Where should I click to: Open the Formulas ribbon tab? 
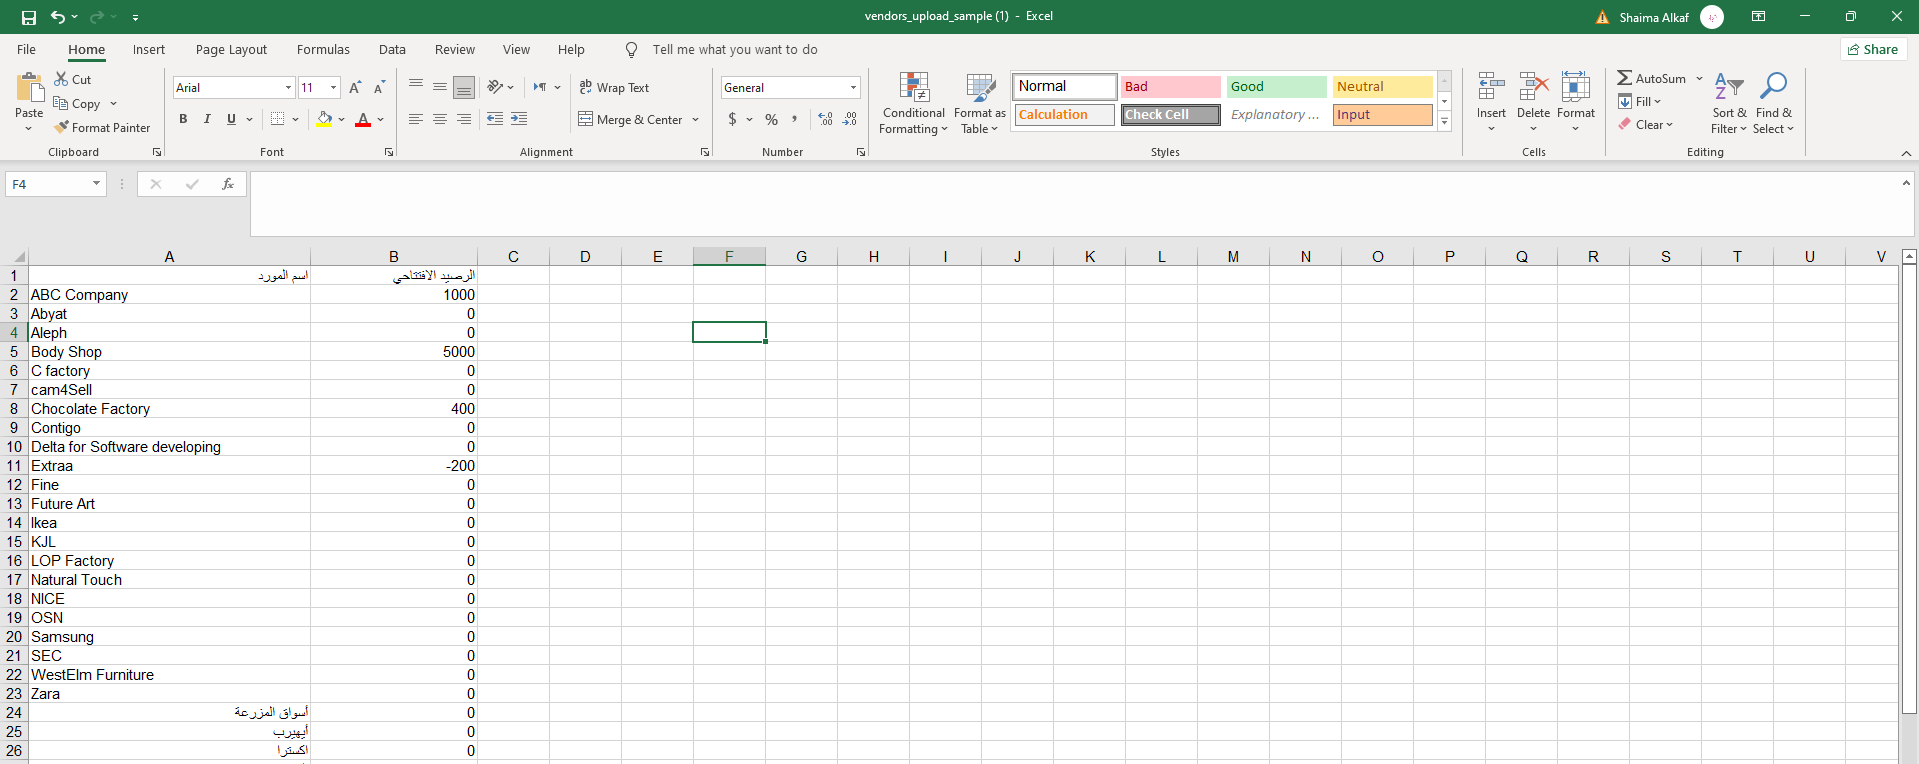pos(323,50)
